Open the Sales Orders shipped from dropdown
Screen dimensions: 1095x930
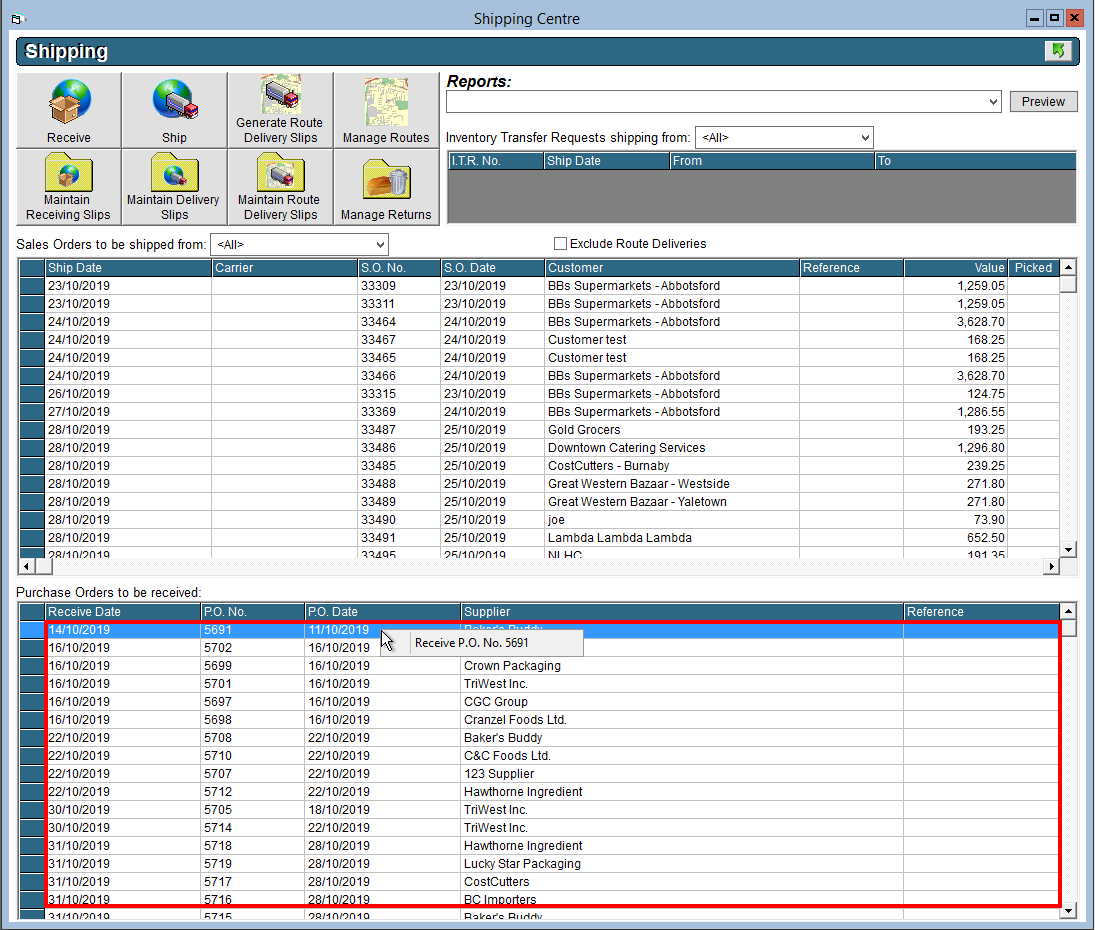coord(380,244)
